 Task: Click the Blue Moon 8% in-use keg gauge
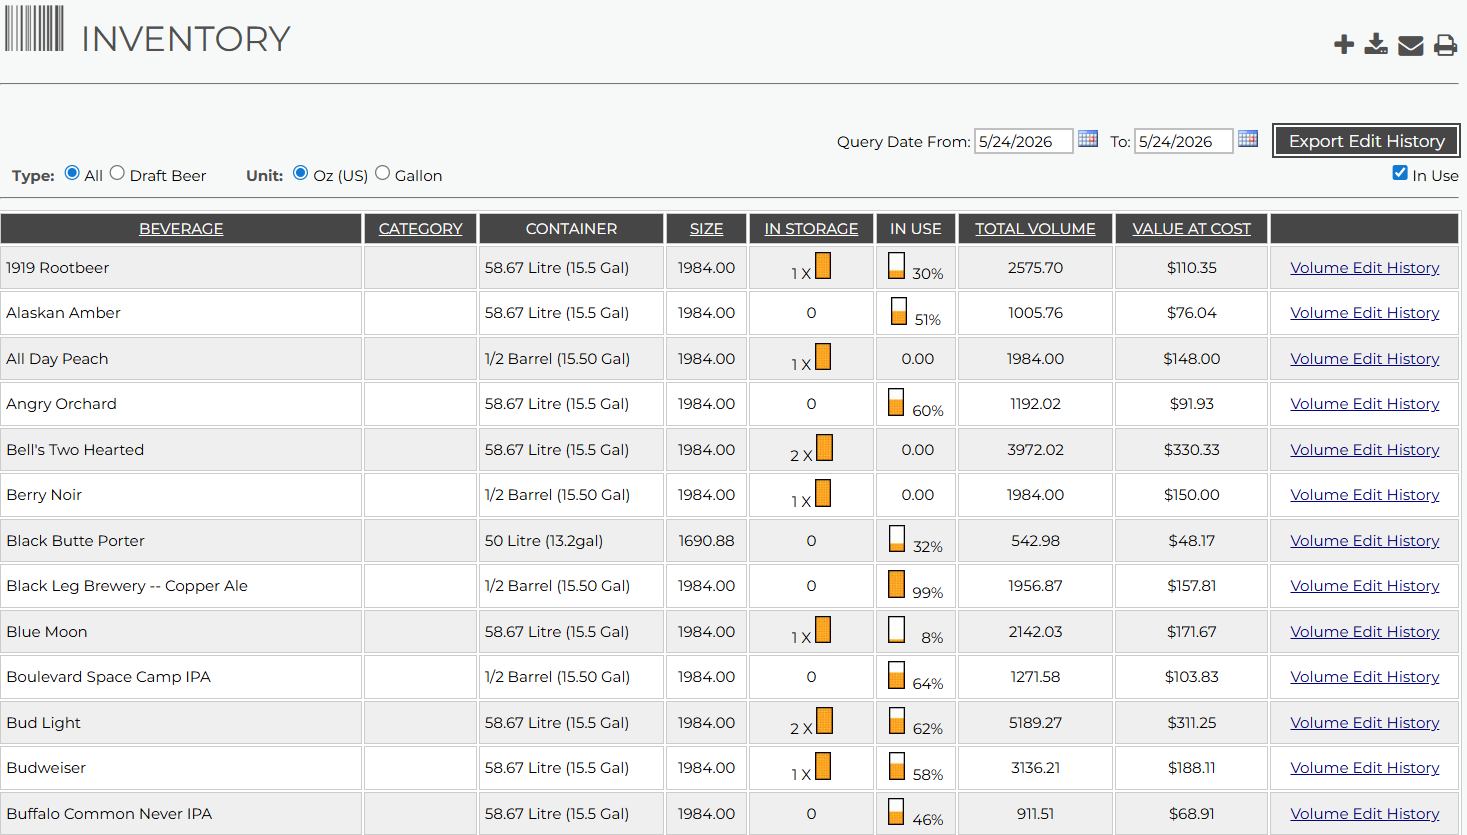(897, 630)
